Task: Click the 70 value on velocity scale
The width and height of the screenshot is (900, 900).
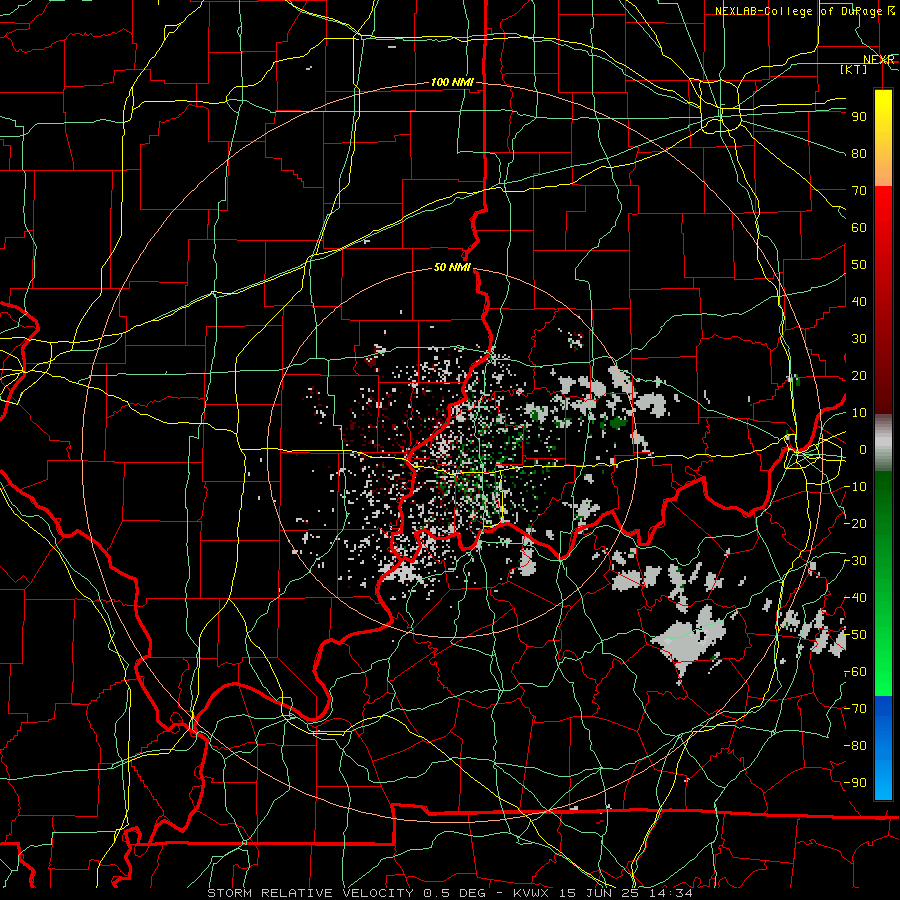Action: (859, 191)
